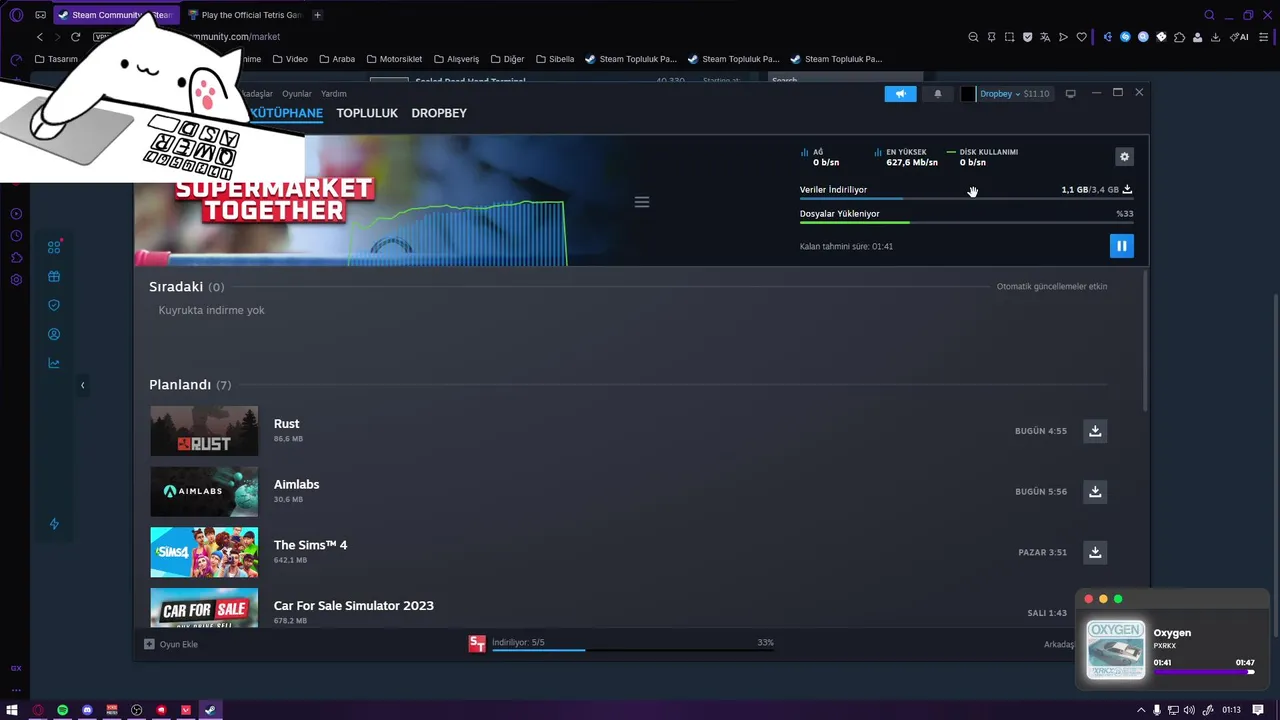Click Otomatik güncellemeler etkin text
Image resolution: width=1280 pixels, height=720 pixels.
1052,287
